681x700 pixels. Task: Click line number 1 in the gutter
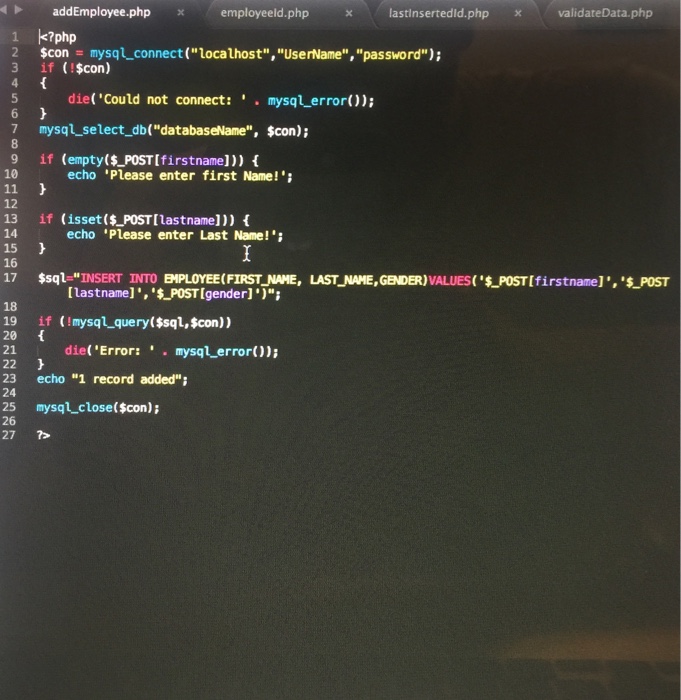pos(15,37)
